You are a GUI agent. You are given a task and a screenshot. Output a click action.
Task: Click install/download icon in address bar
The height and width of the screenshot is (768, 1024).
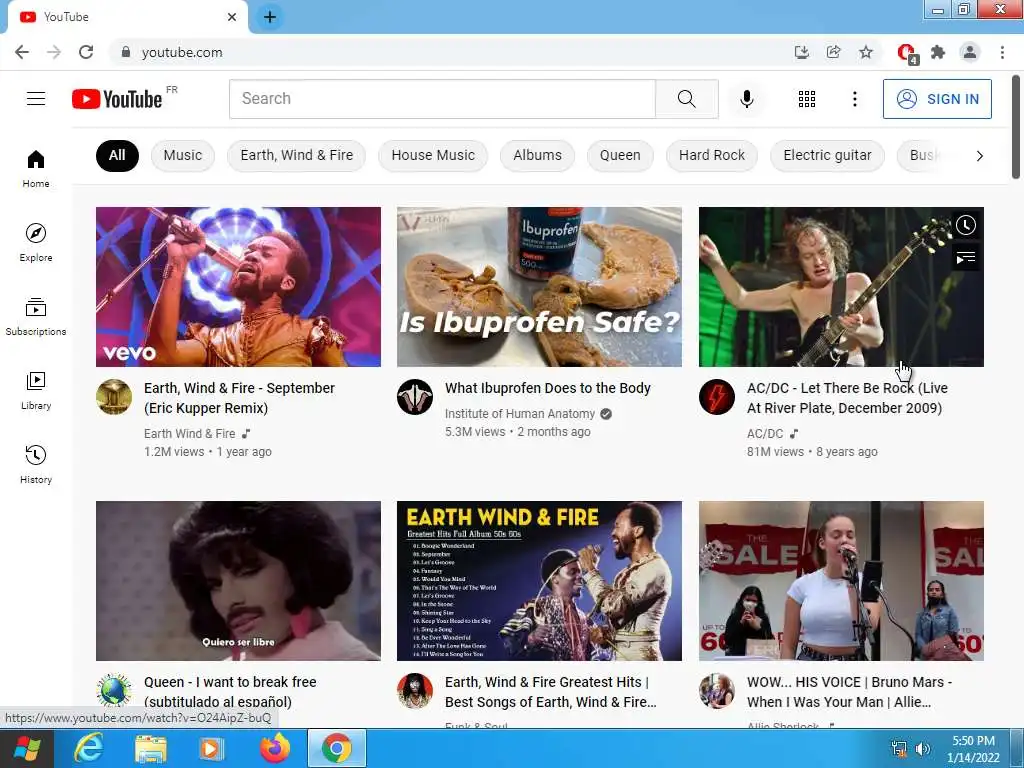pos(802,52)
